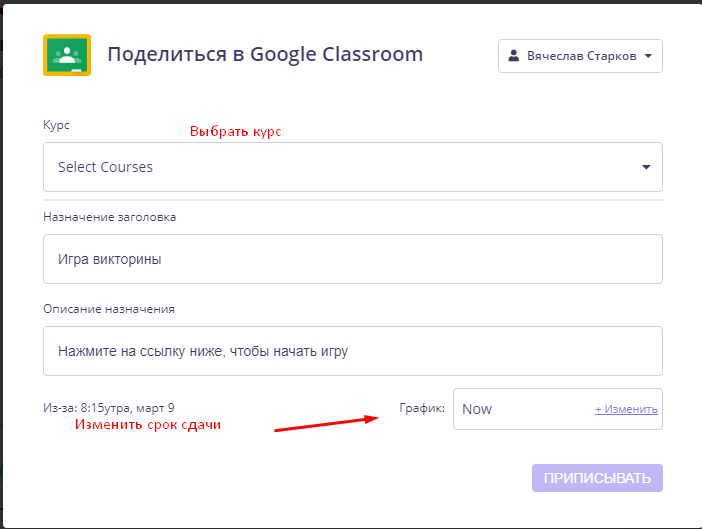Click the user silhouette icon in the account box
This screenshot has width=702, height=529.
pyautogui.click(x=514, y=56)
